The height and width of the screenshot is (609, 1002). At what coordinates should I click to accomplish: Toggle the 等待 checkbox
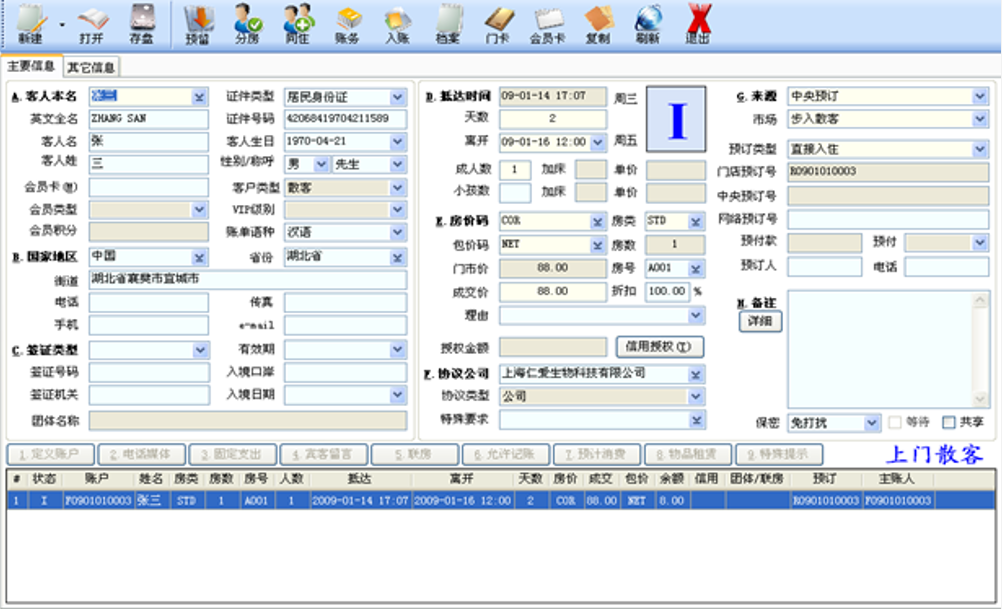(895, 423)
